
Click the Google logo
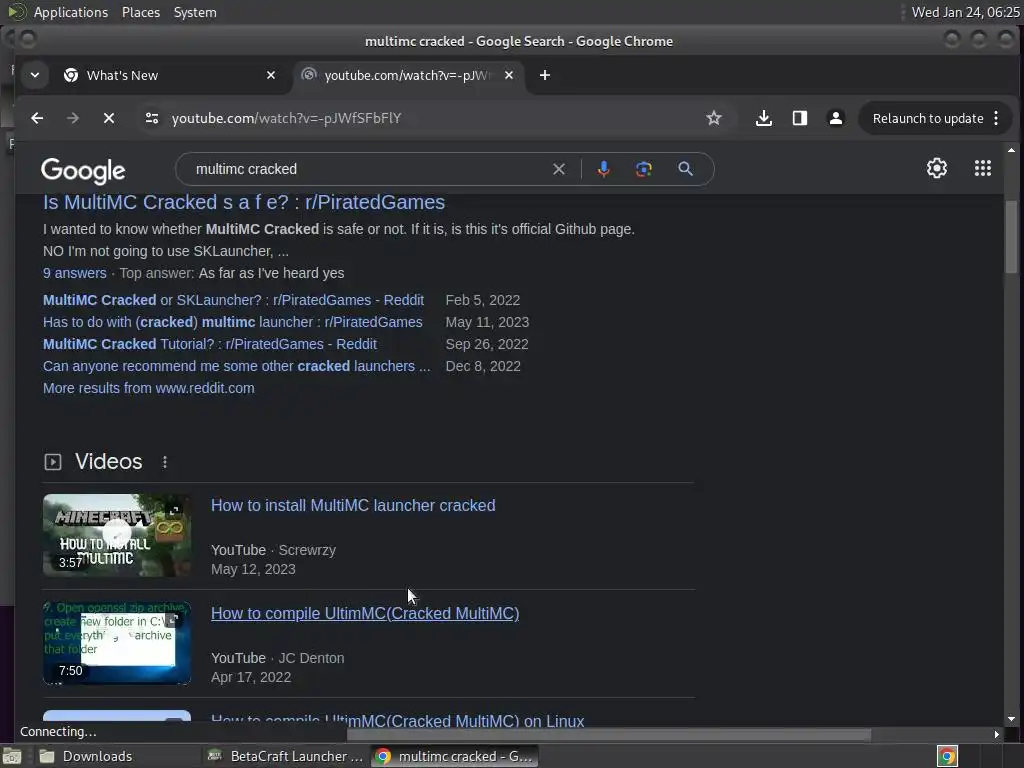(x=83, y=170)
